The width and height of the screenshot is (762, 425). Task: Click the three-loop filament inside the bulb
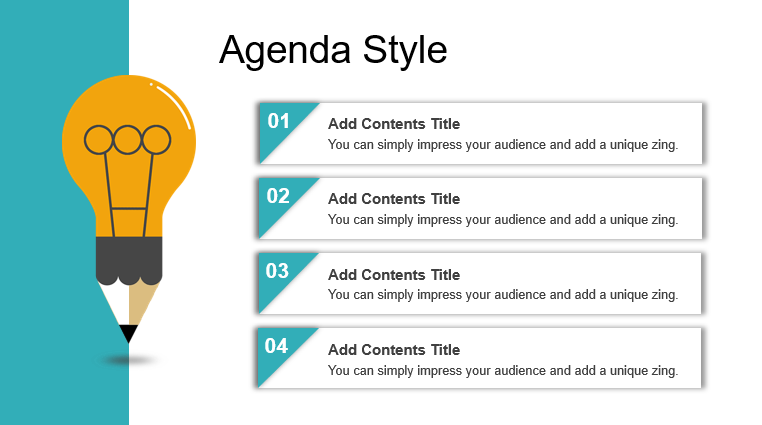tap(127, 139)
